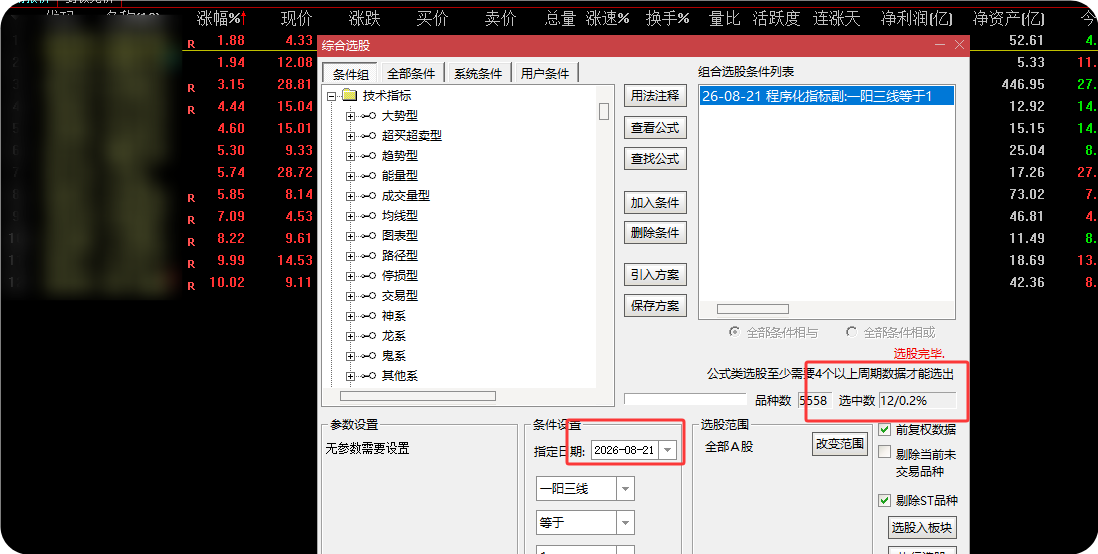This screenshot has height=554, width=1098.
Task: Expand the 大势型 tree node
Action: click(350, 116)
